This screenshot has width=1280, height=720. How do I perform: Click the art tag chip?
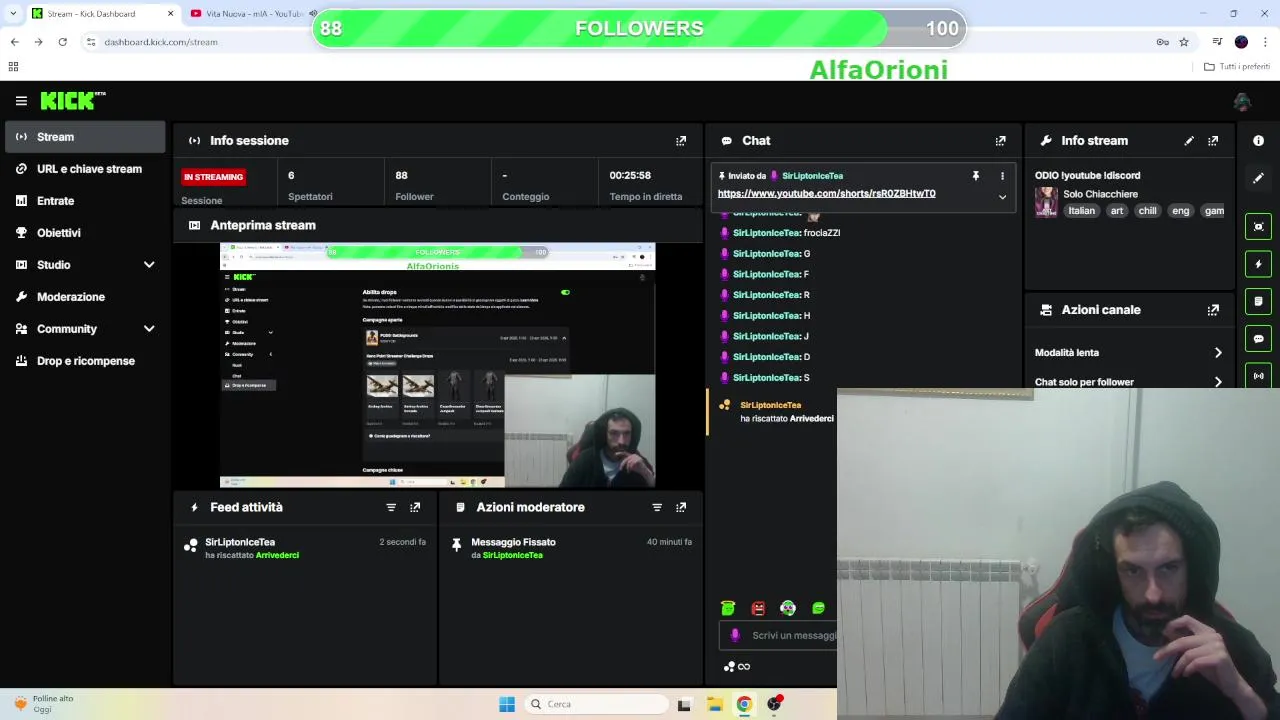pyautogui.click(x=1117, y=211)
